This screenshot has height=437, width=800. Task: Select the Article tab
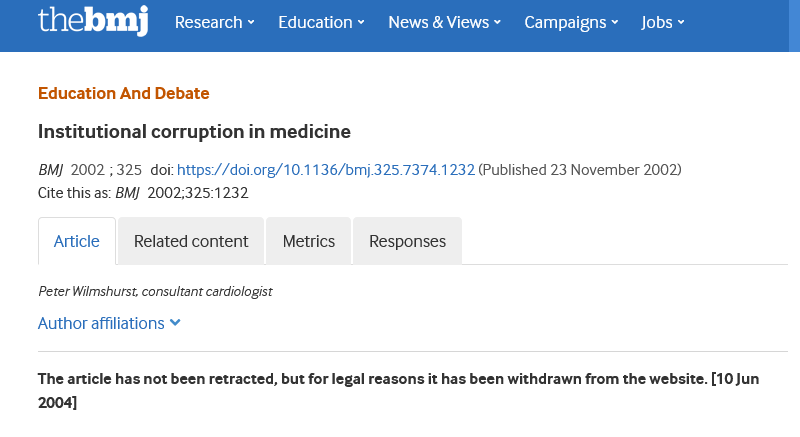coord(77,241)
